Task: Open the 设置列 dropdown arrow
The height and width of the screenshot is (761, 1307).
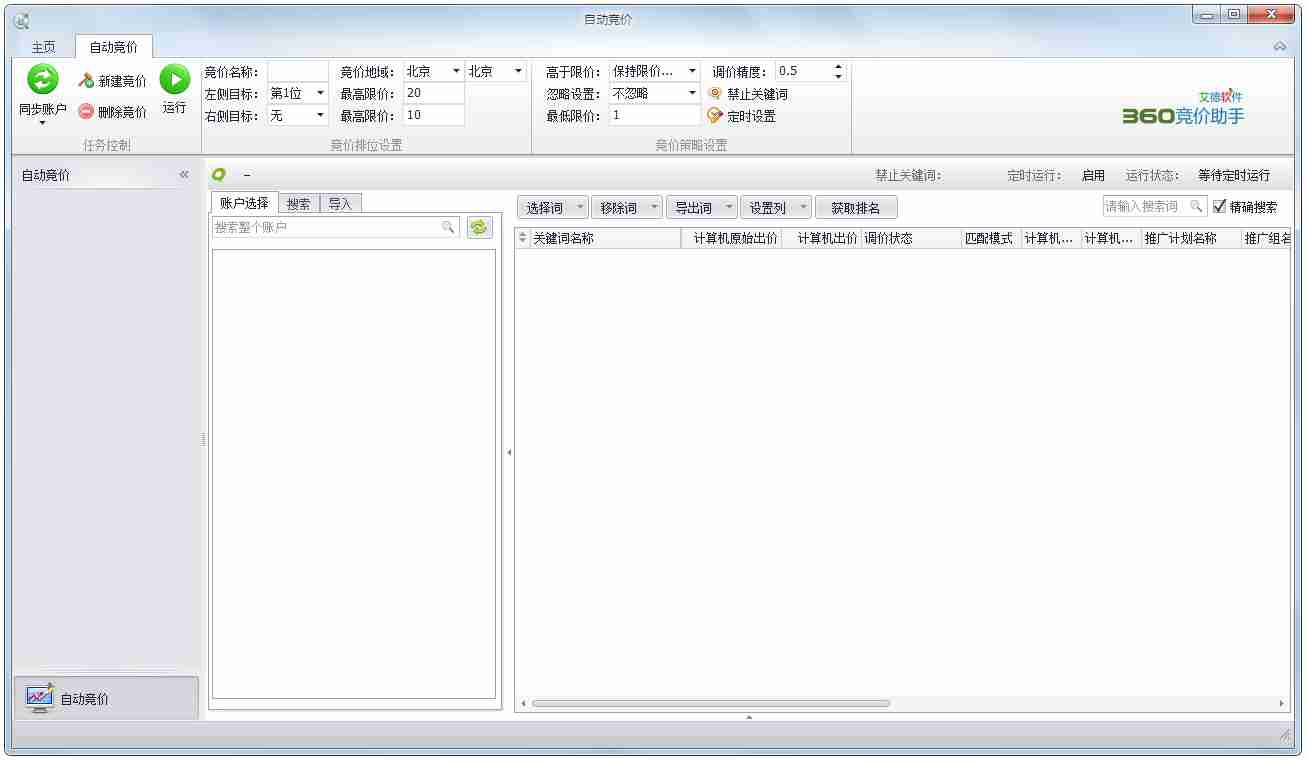Action: (803, 208)
